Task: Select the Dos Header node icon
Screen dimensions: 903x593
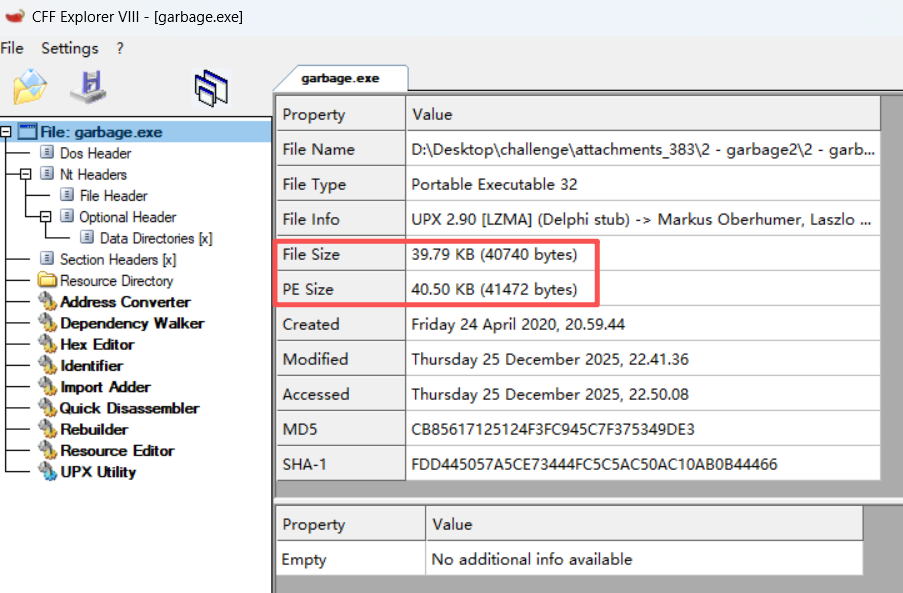Action: [x=47, y=153]
